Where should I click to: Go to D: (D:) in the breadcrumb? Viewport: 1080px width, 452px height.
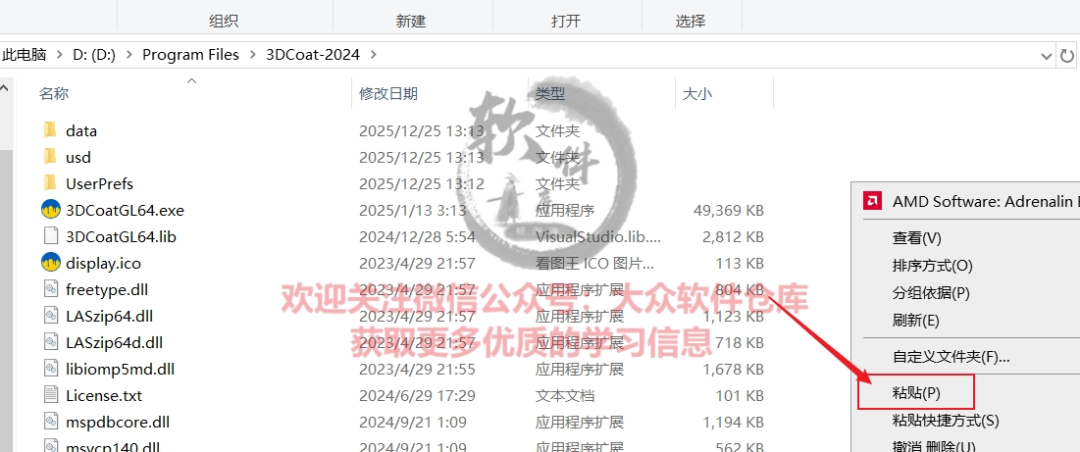[94, 54]
